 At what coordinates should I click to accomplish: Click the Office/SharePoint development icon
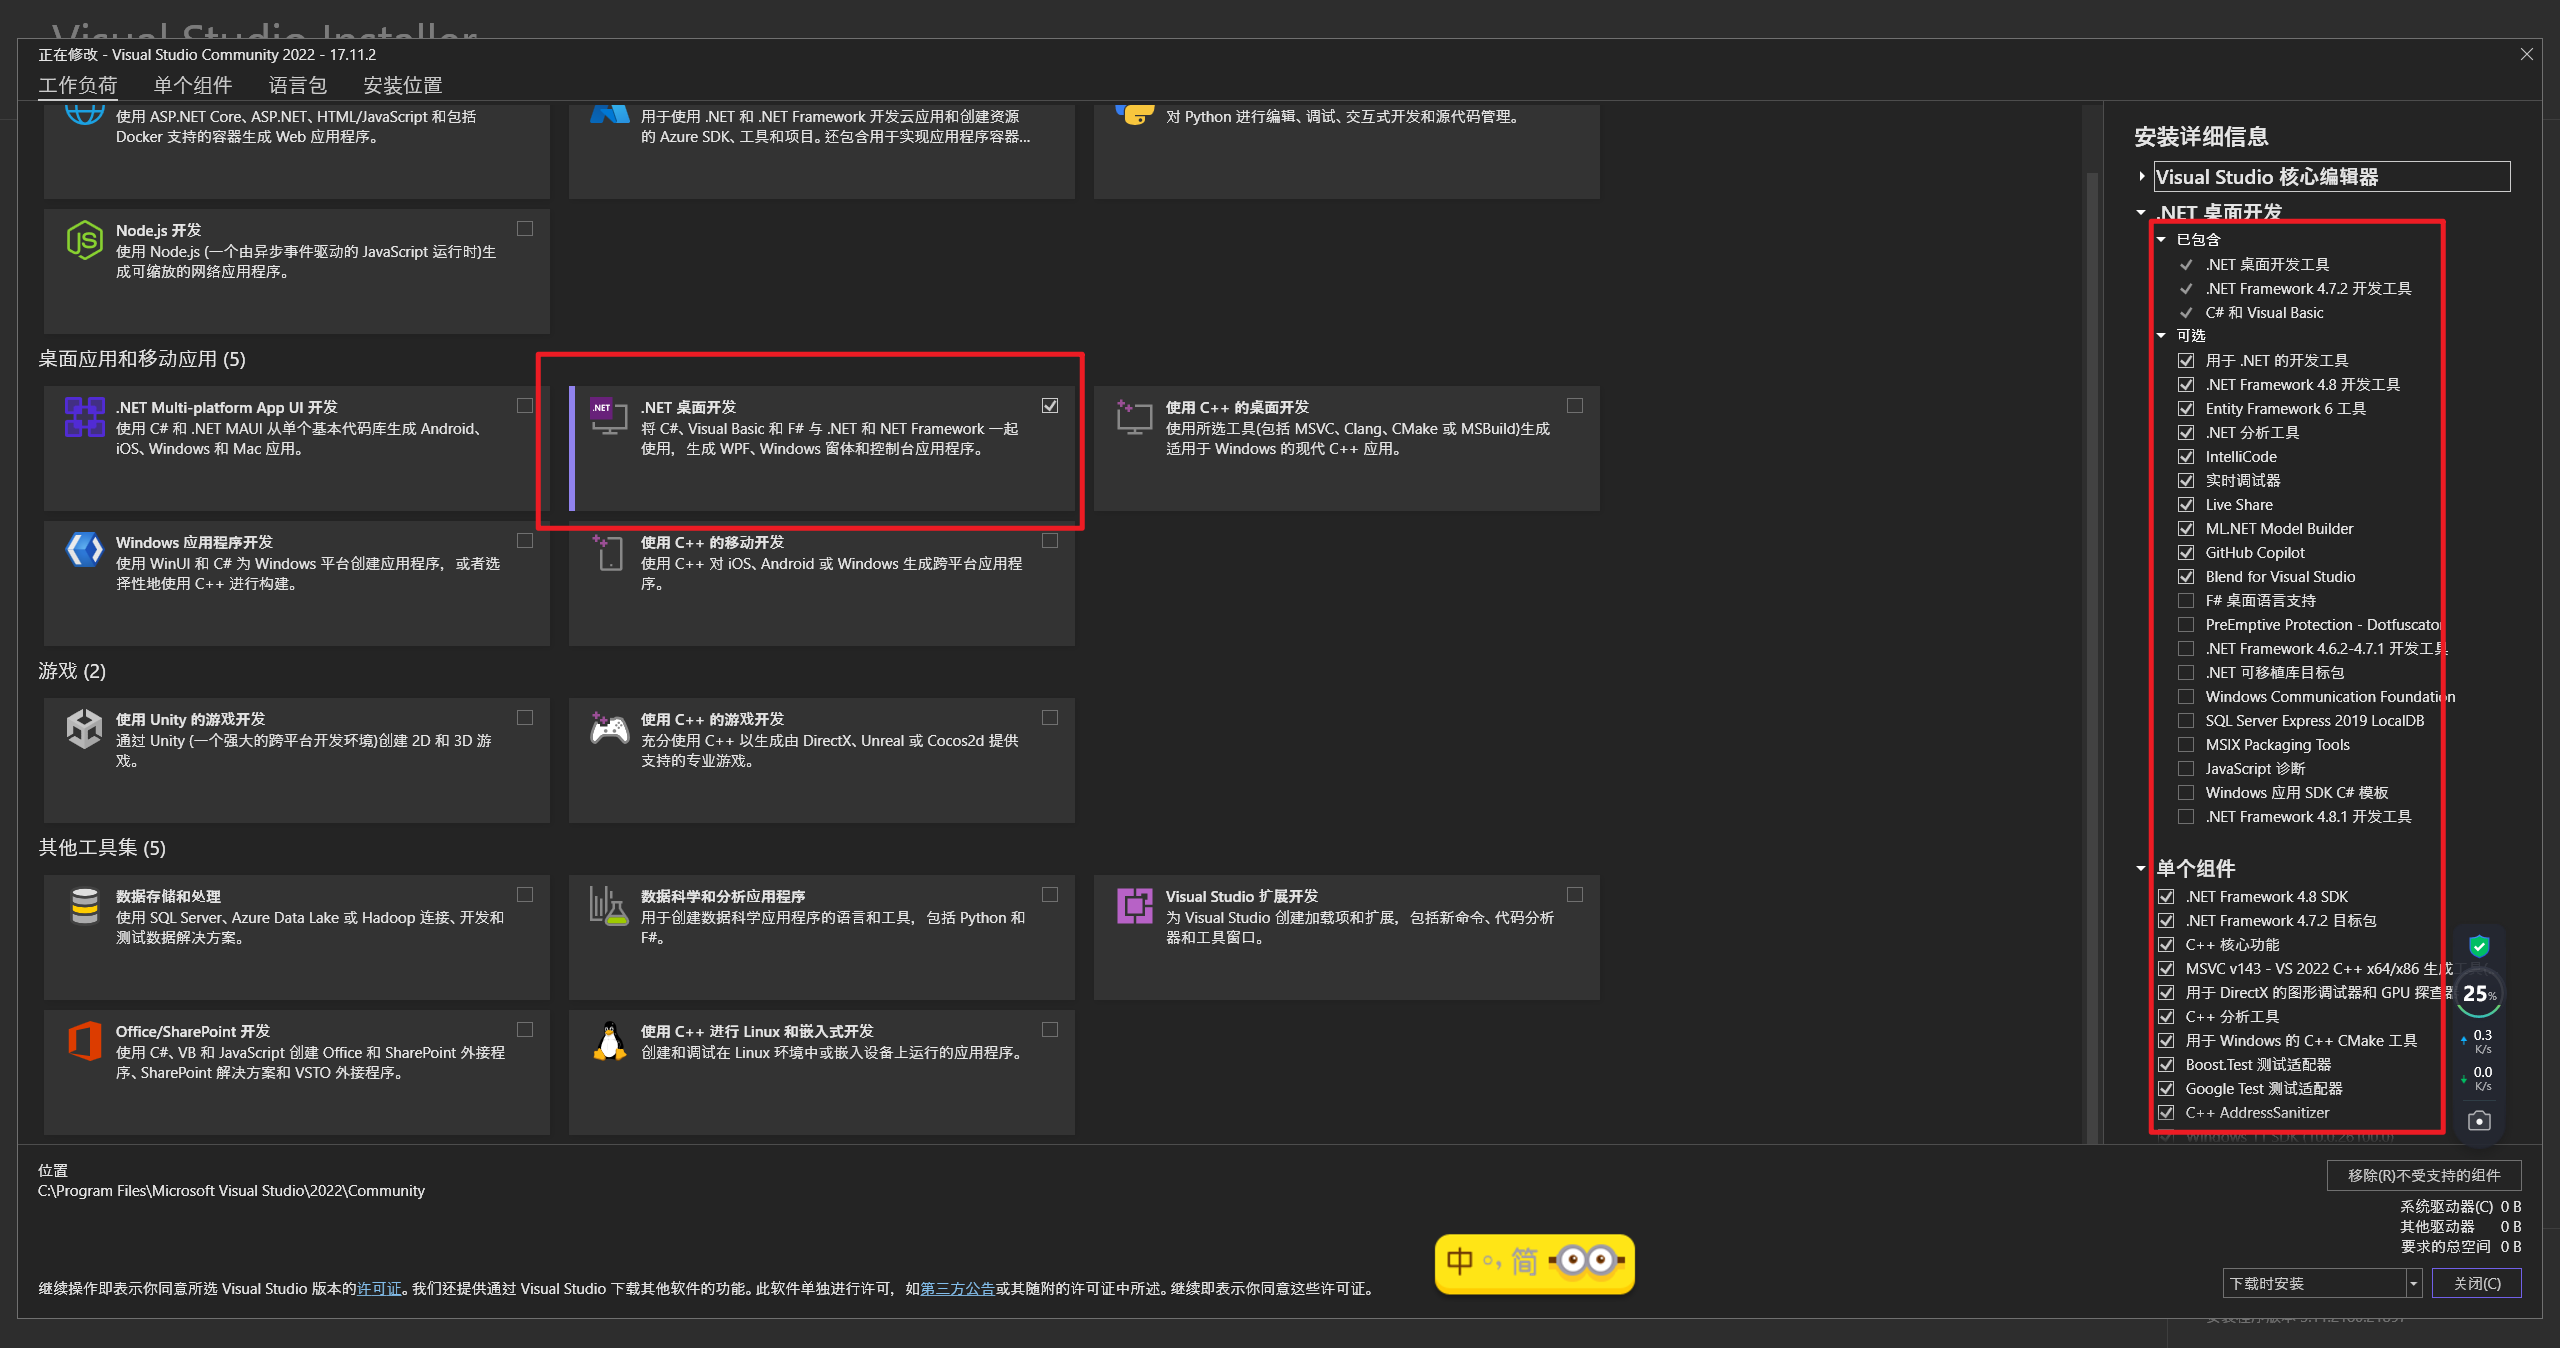pyautogui.click(x=84, y=1041)
